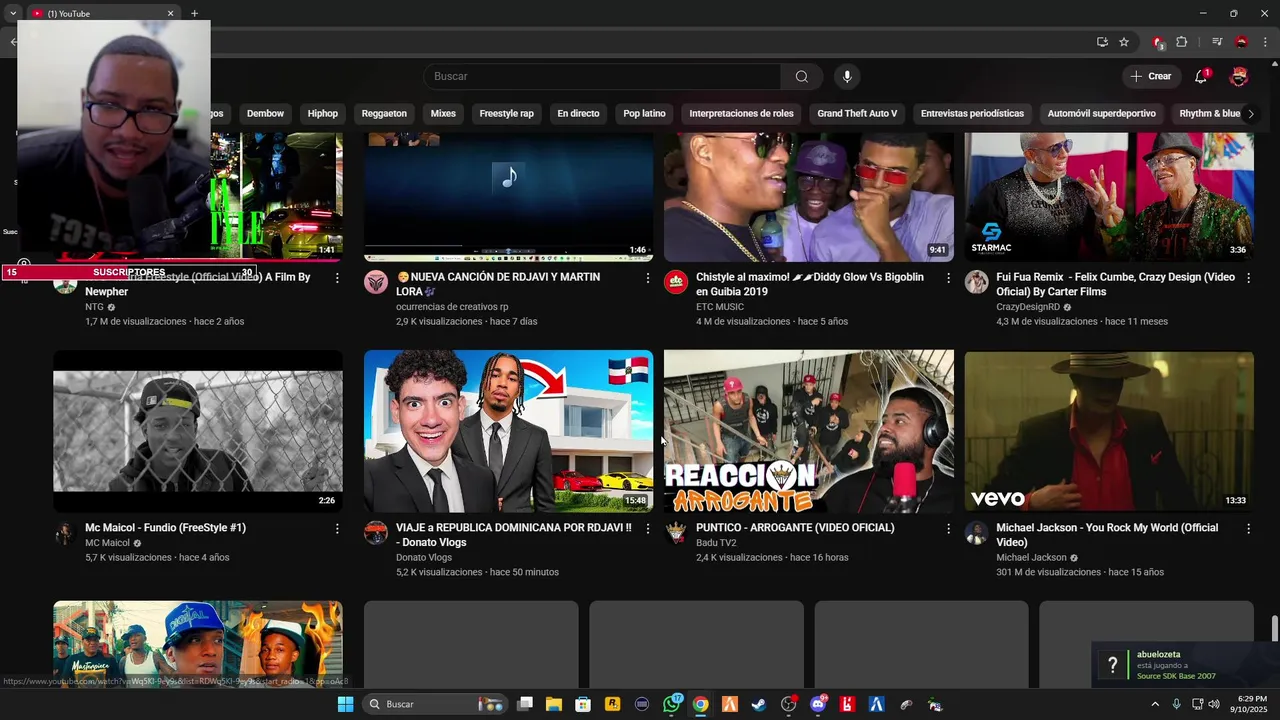Click the red extension icon in Chrome toolbar
Viewport: 1280px width, 720px height.
pos(1158,42)
